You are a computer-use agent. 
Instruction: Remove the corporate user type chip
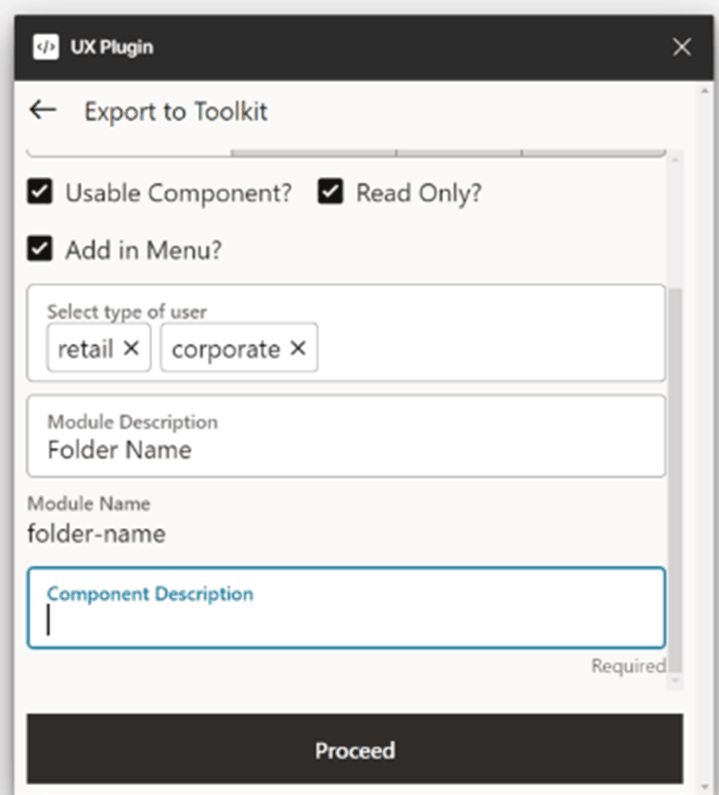[297, 348]
